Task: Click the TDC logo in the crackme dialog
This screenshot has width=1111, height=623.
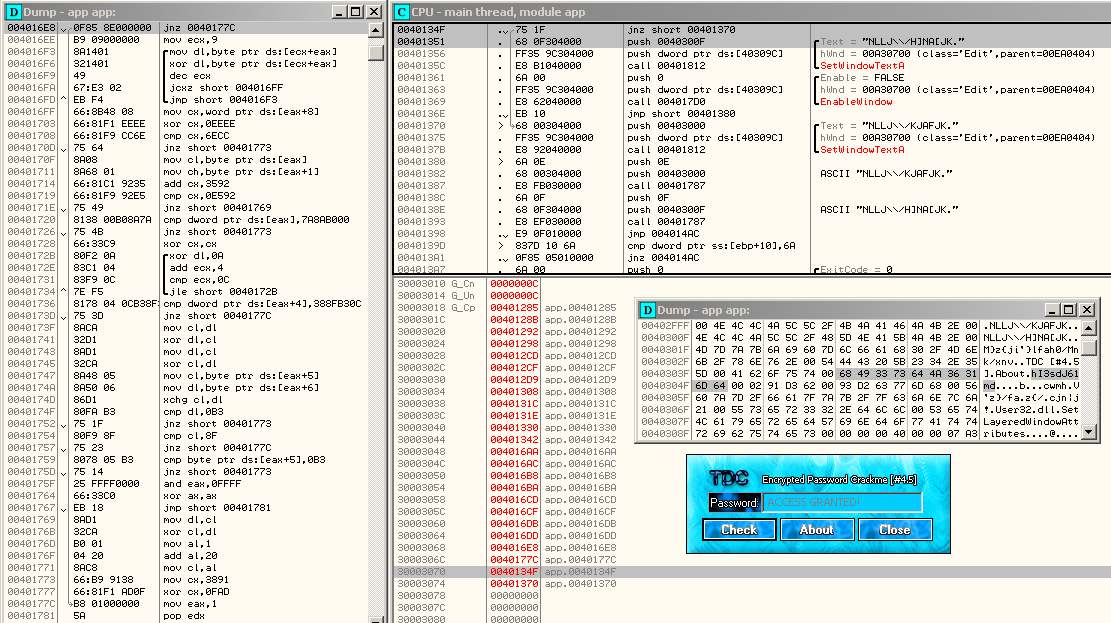Action: [727, 478]
